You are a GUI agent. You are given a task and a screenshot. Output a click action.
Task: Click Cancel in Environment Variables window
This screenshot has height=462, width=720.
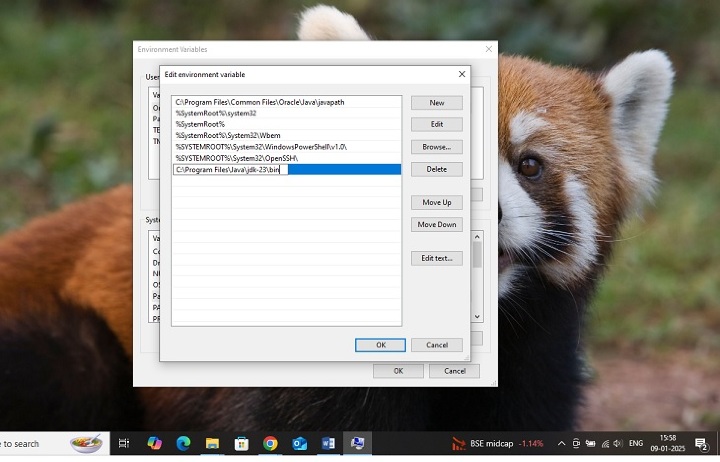[455, 371]
